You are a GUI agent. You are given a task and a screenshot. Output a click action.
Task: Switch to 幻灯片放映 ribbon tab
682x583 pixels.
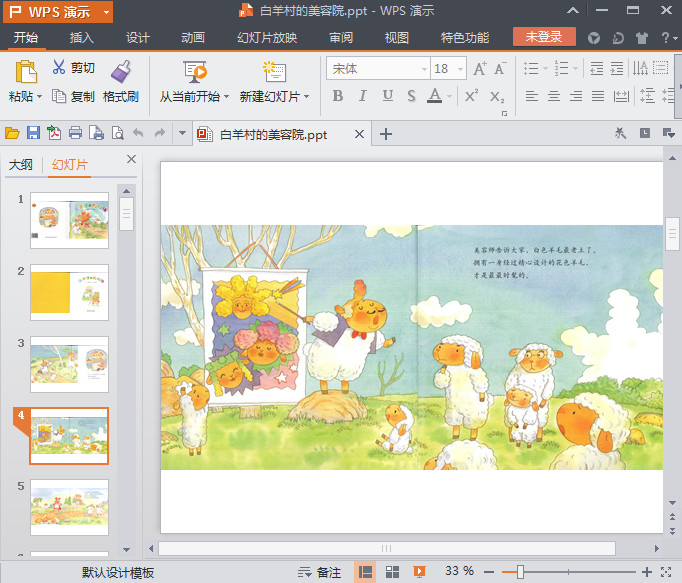[x=267, y=38]
